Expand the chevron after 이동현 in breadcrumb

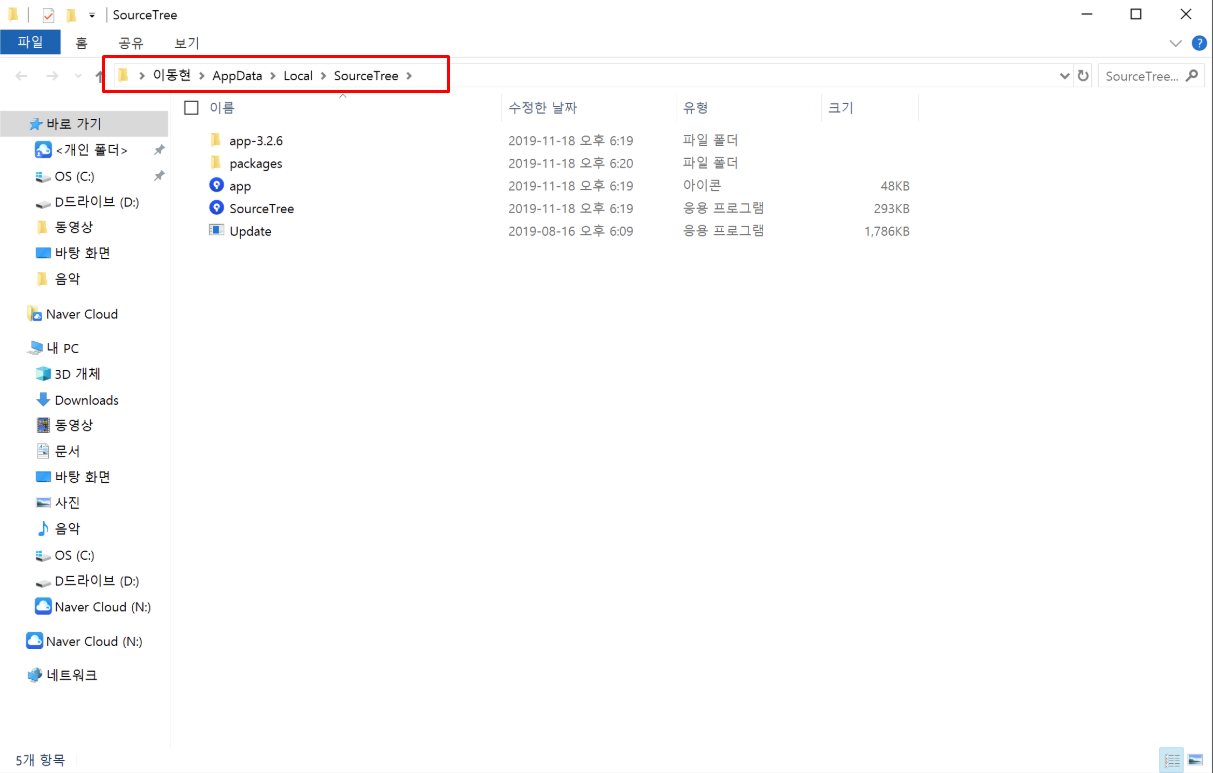(x=201, y=76)
